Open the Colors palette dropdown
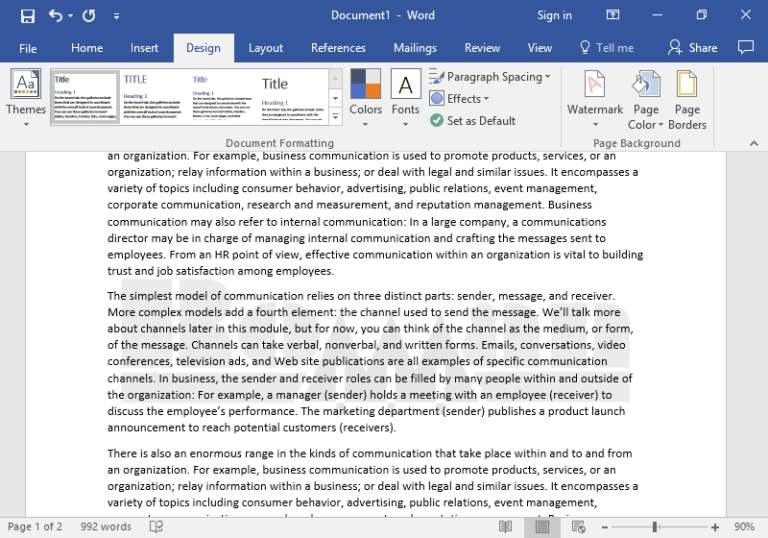The width and height of the screenshot is (768, 538). point(365,98)
